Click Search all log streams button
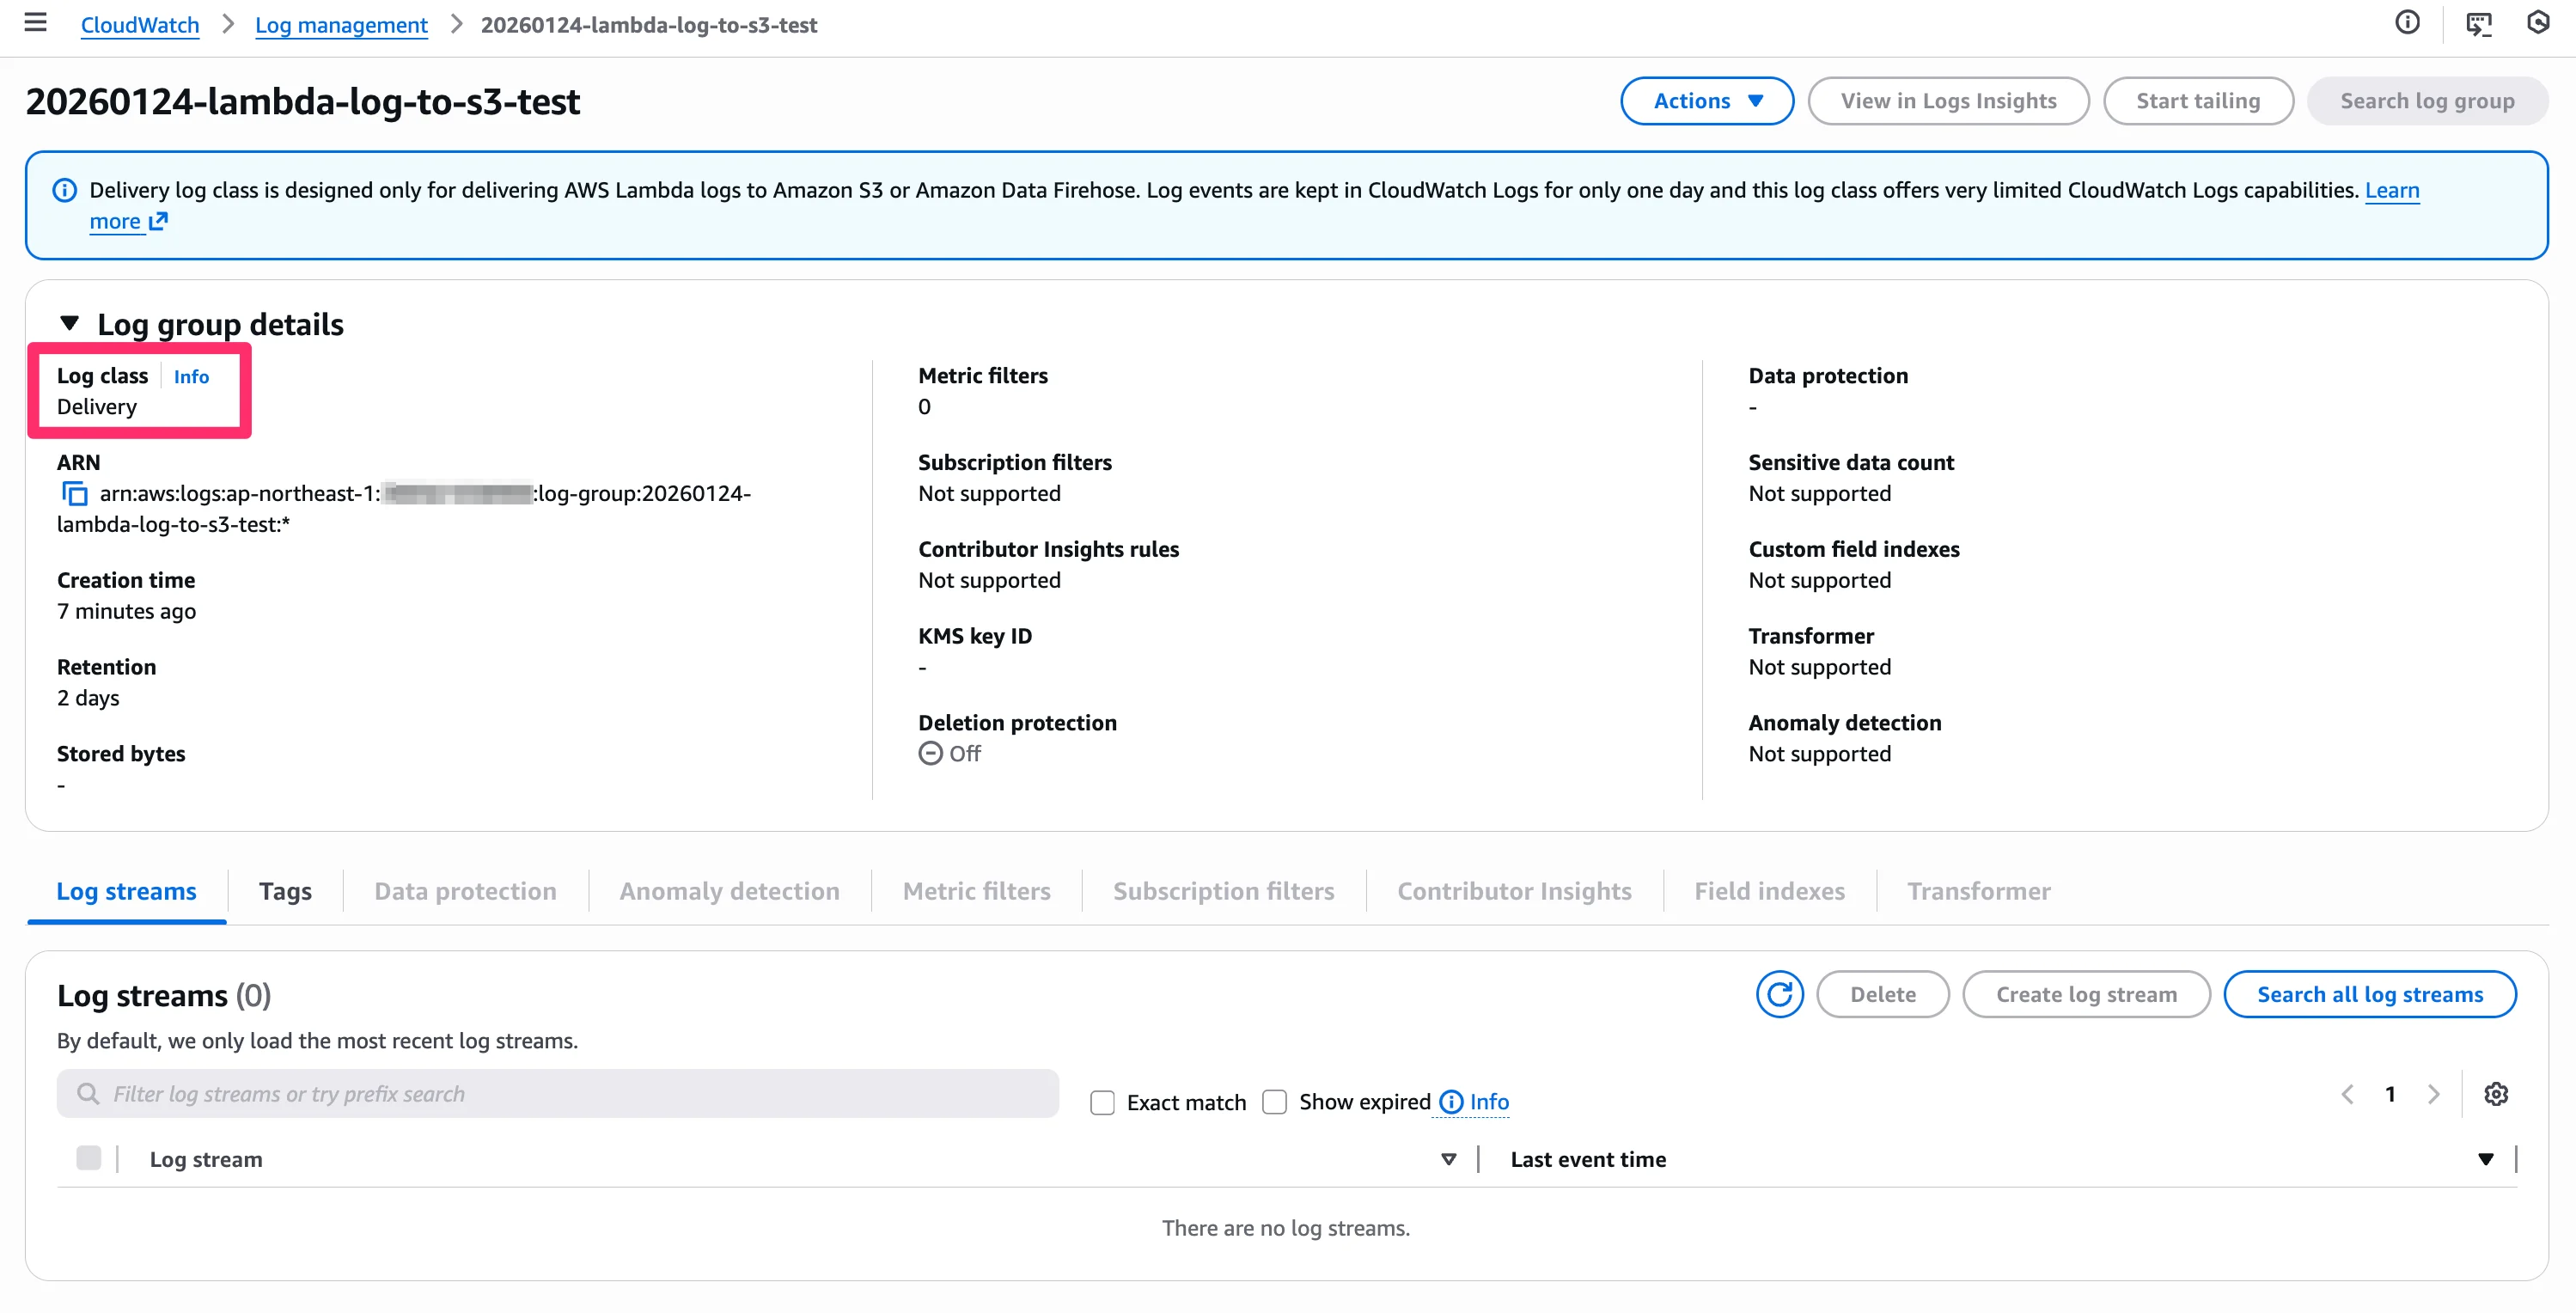Image resolution: width=2576 pixels, height=1313 pixels. (2369, 994)
